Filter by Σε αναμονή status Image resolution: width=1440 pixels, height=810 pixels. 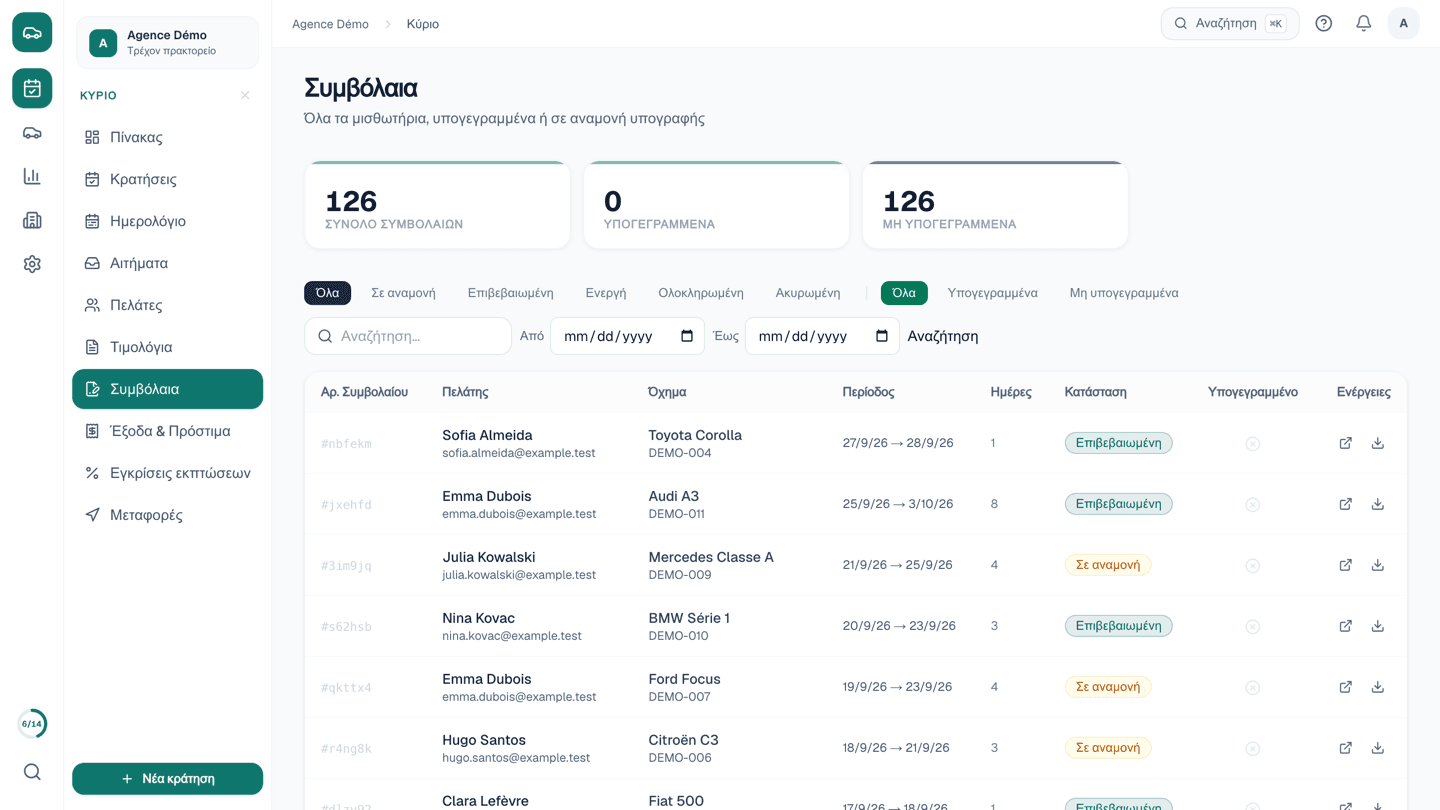tap(403, 293)
